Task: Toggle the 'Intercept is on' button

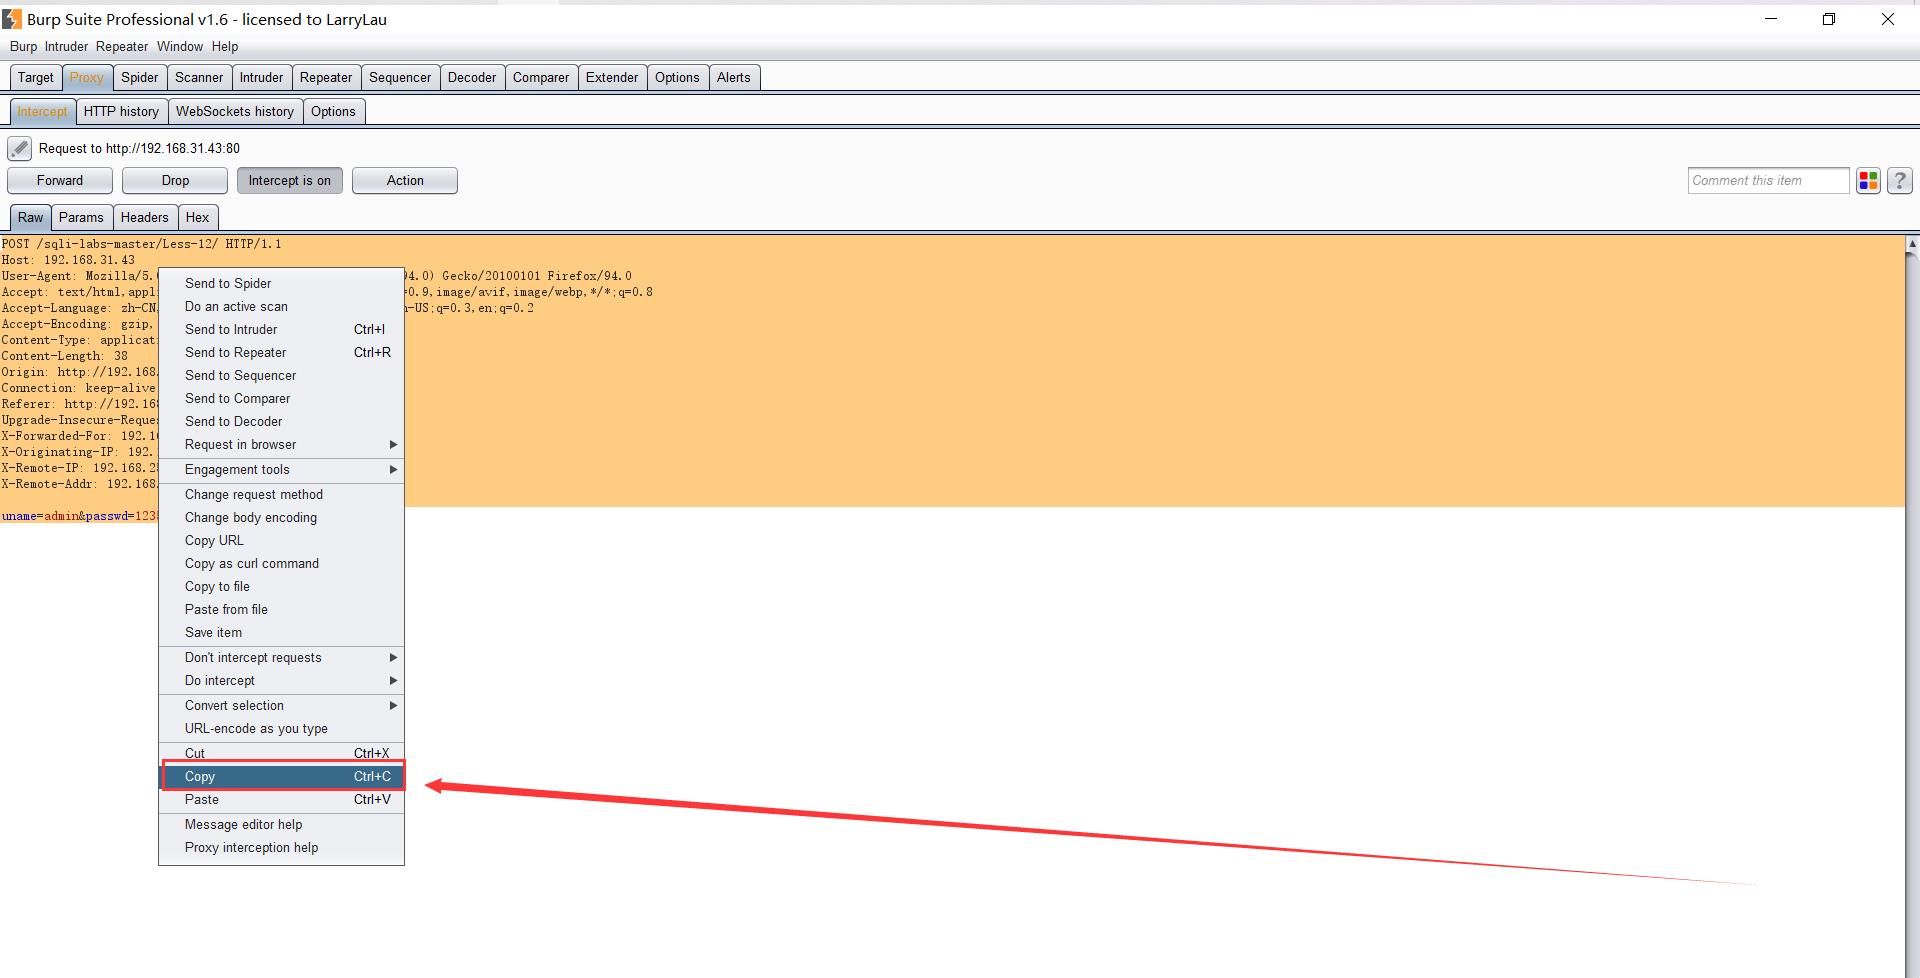Action: pos(290,181)
